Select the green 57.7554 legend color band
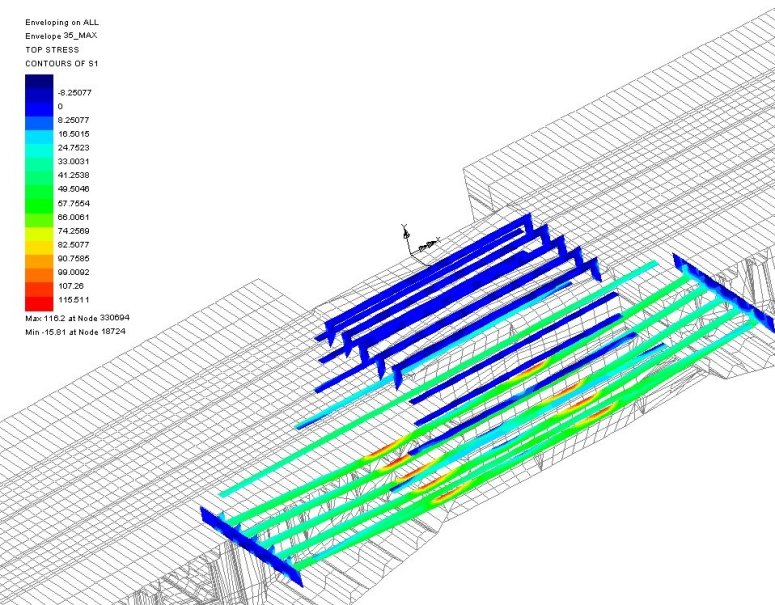The image size is (775, 605). click(x=39, y=201)
